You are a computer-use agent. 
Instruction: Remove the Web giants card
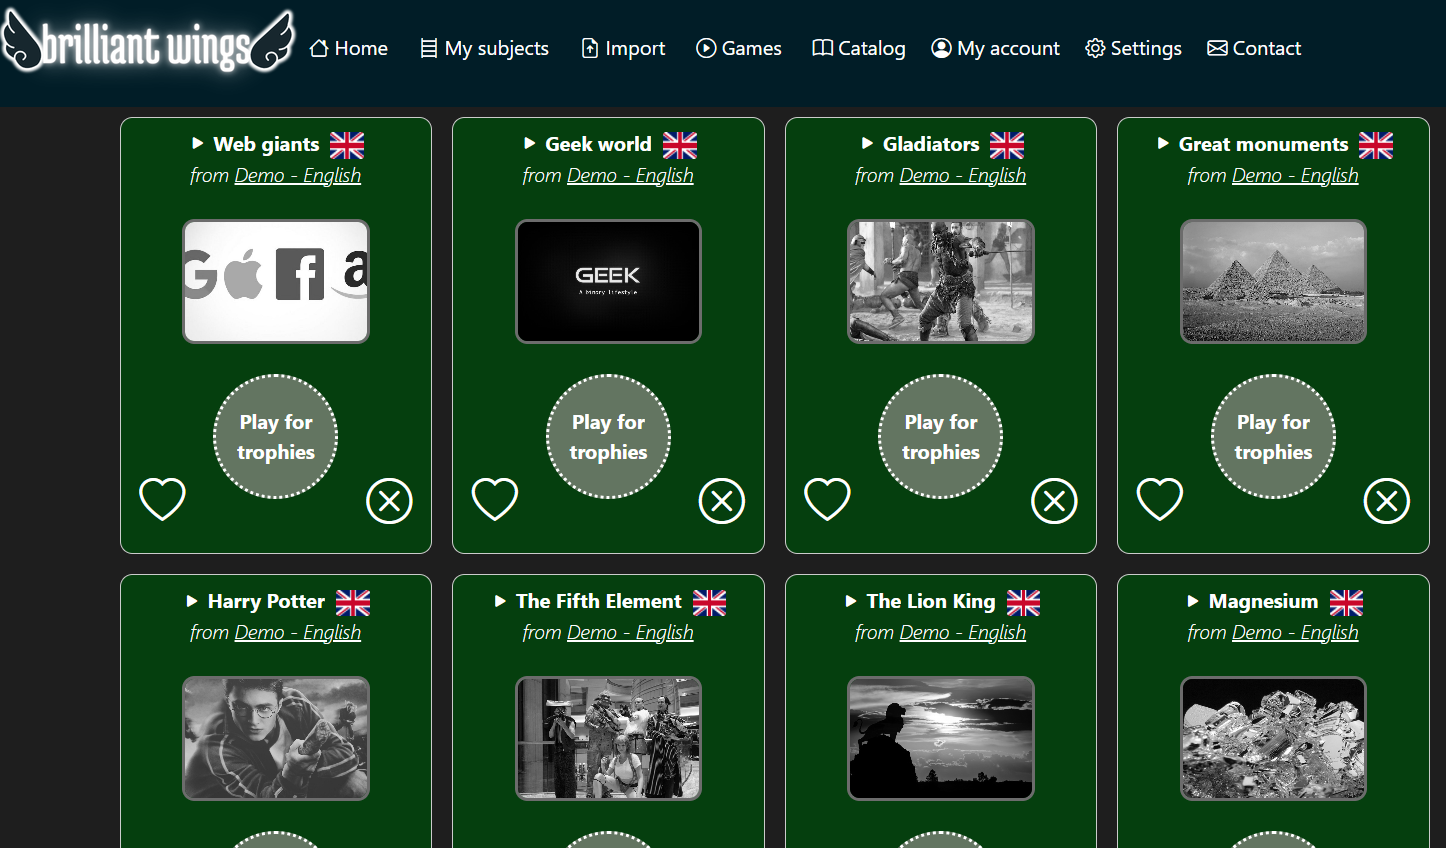389,501
